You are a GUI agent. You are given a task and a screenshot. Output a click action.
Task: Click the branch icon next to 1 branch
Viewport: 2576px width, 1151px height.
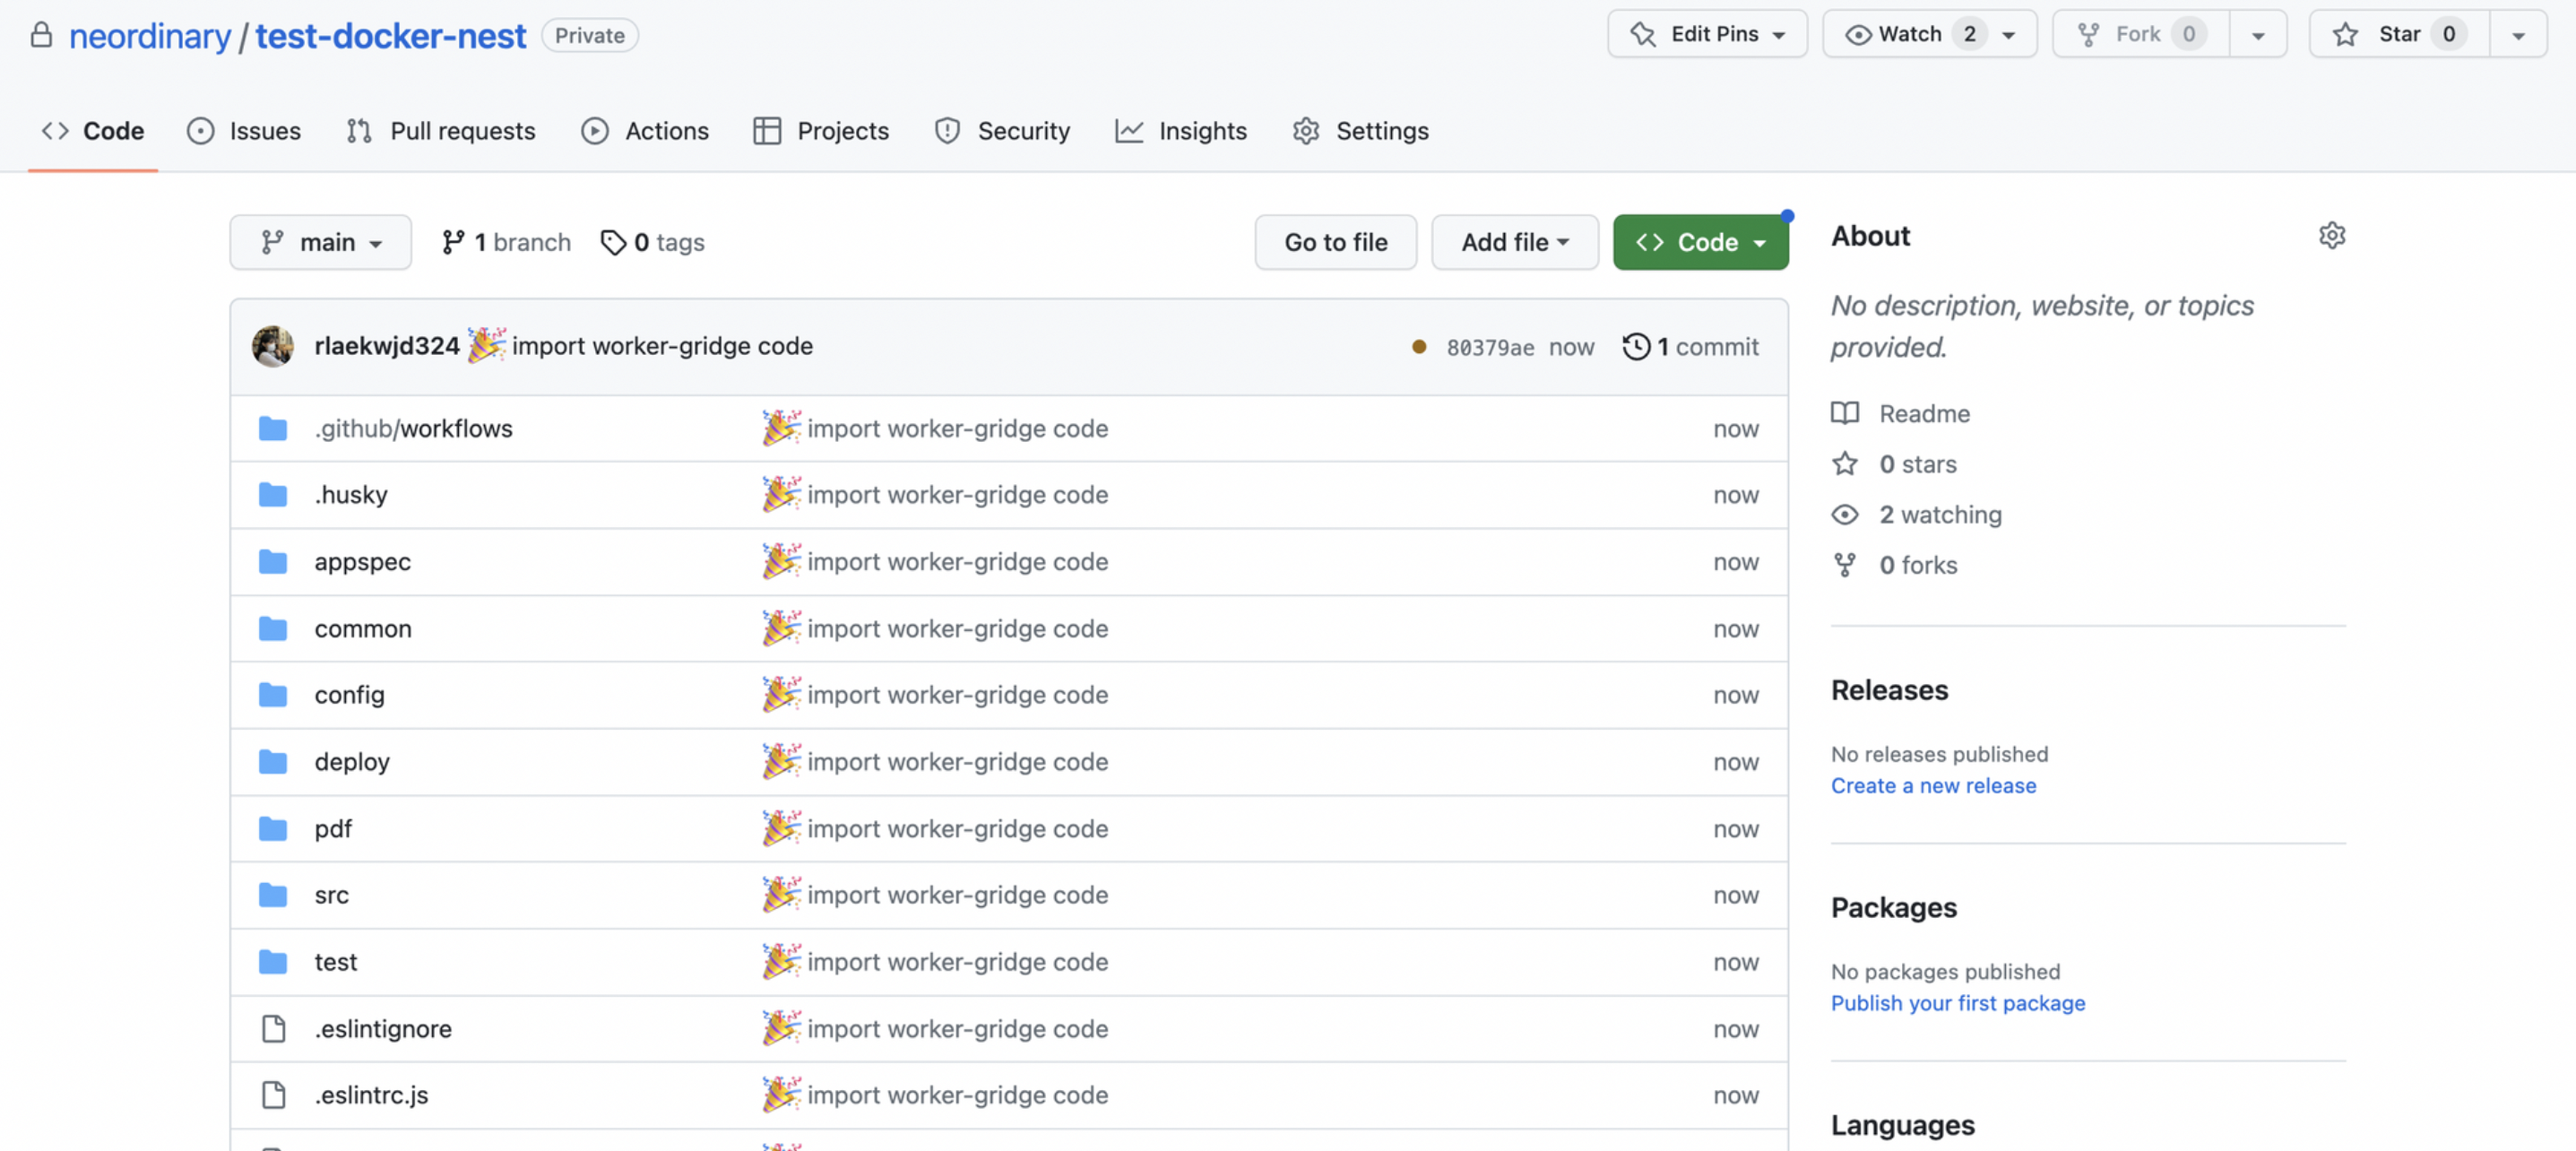point(453,242)
